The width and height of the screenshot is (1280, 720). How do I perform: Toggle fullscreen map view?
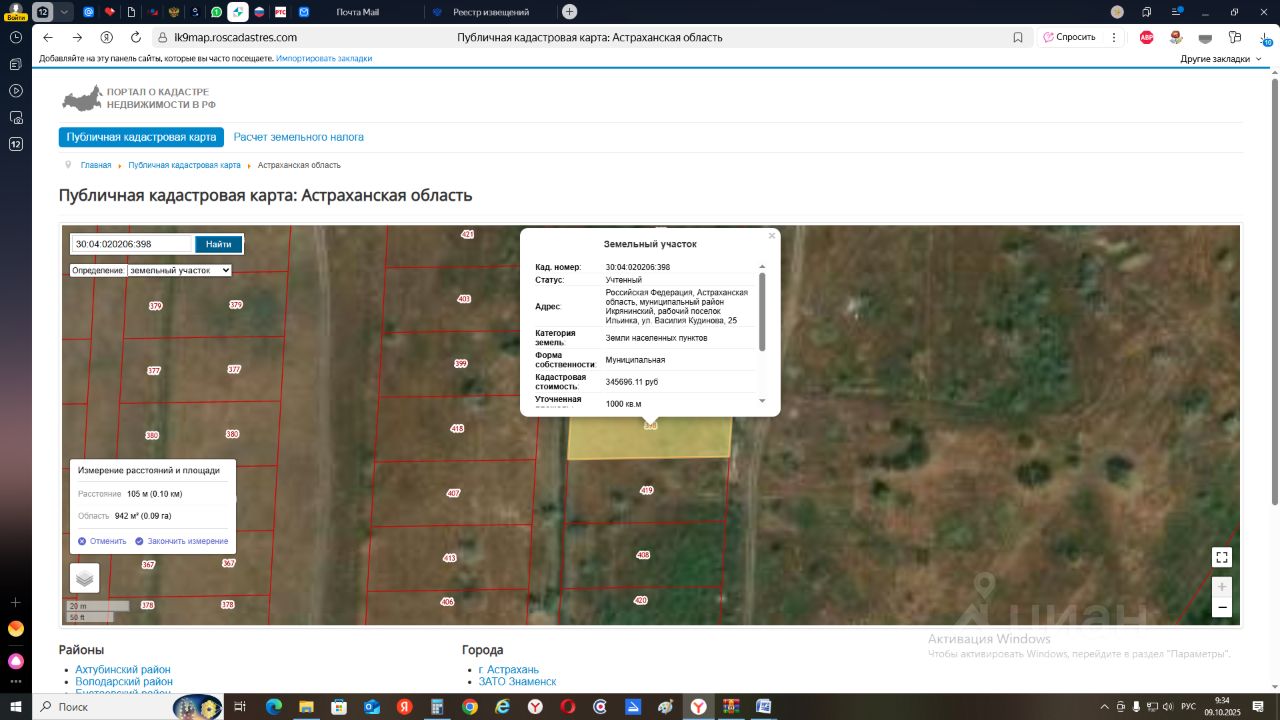pos(1221,557)
